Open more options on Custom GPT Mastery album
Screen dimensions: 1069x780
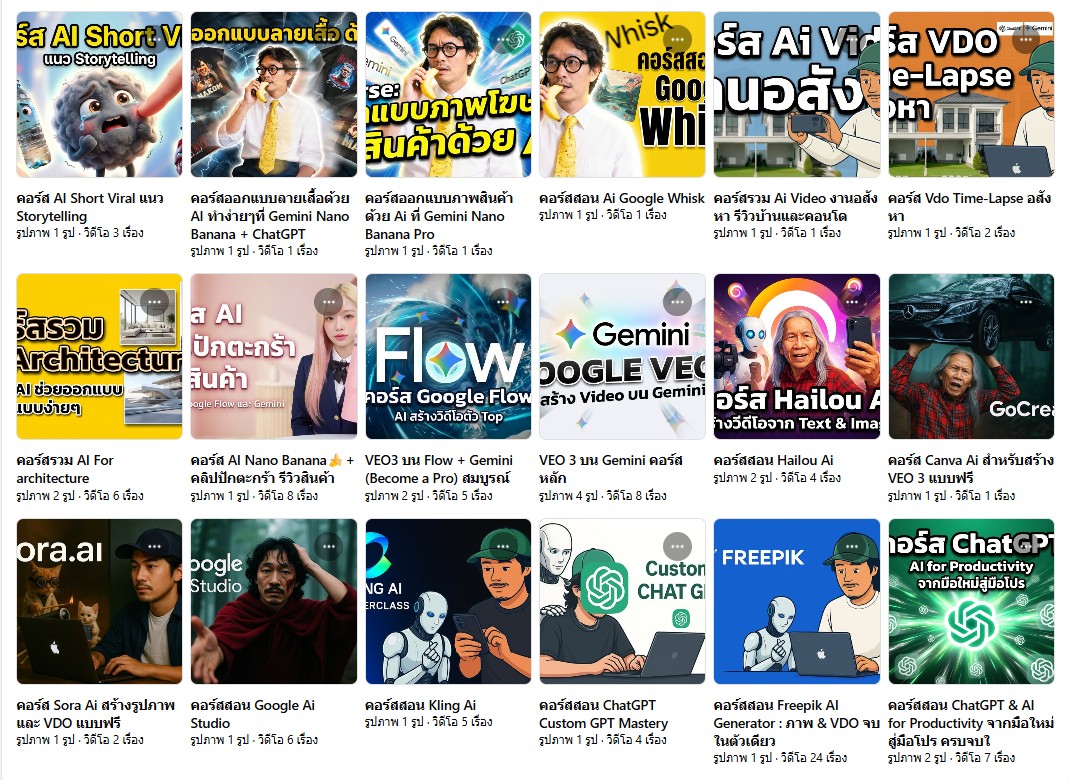pos(678,546)
